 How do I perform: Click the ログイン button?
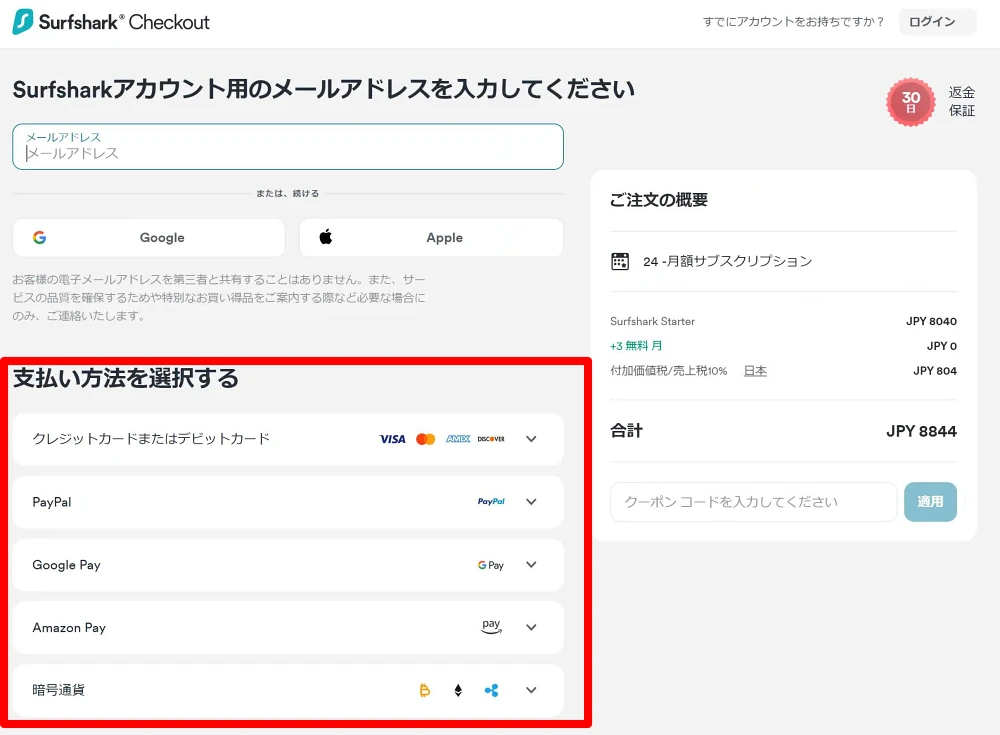coord(937,22)
